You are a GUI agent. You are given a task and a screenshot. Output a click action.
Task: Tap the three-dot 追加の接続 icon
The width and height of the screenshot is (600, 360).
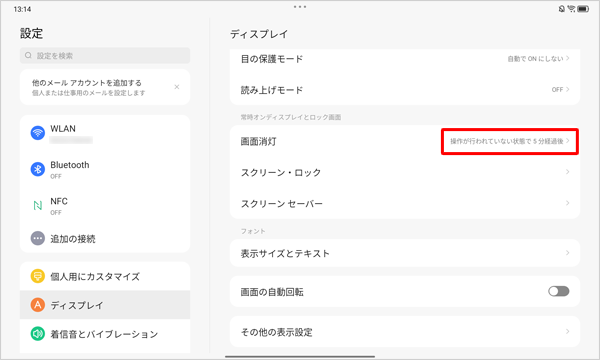[38, 238]
